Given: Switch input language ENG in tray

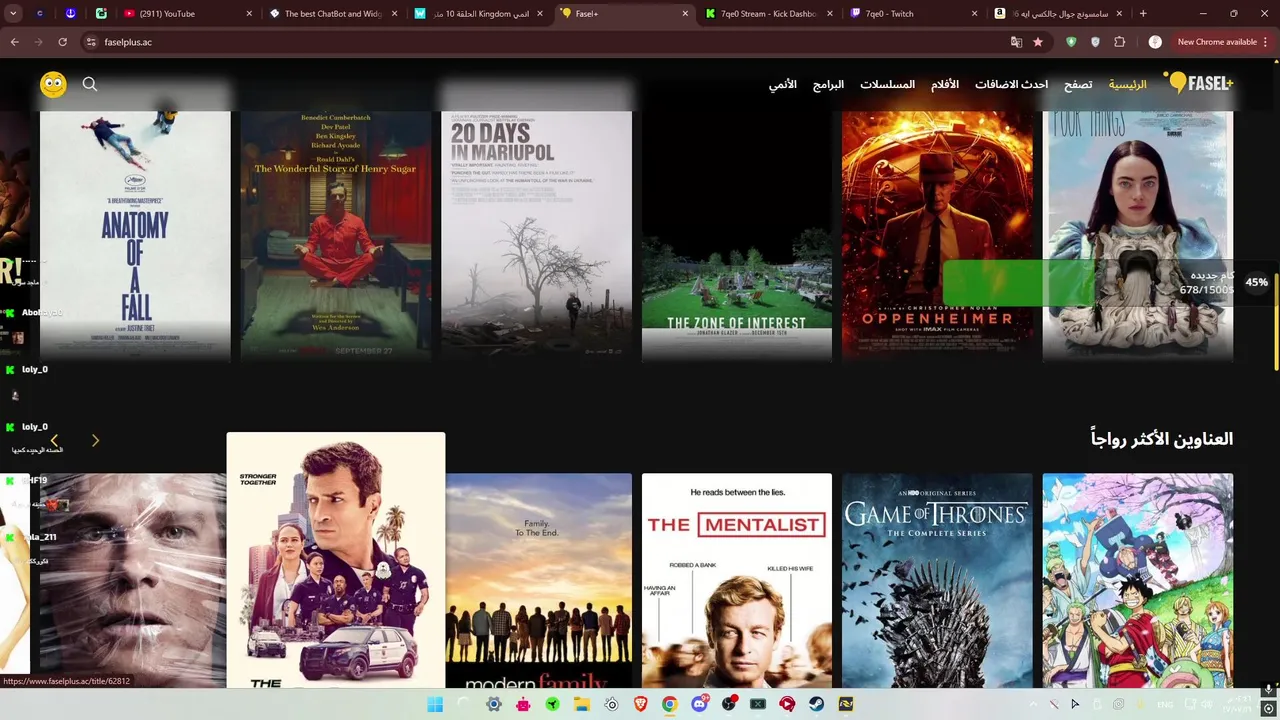Looking at the screenshot, I should point(1164,704).
